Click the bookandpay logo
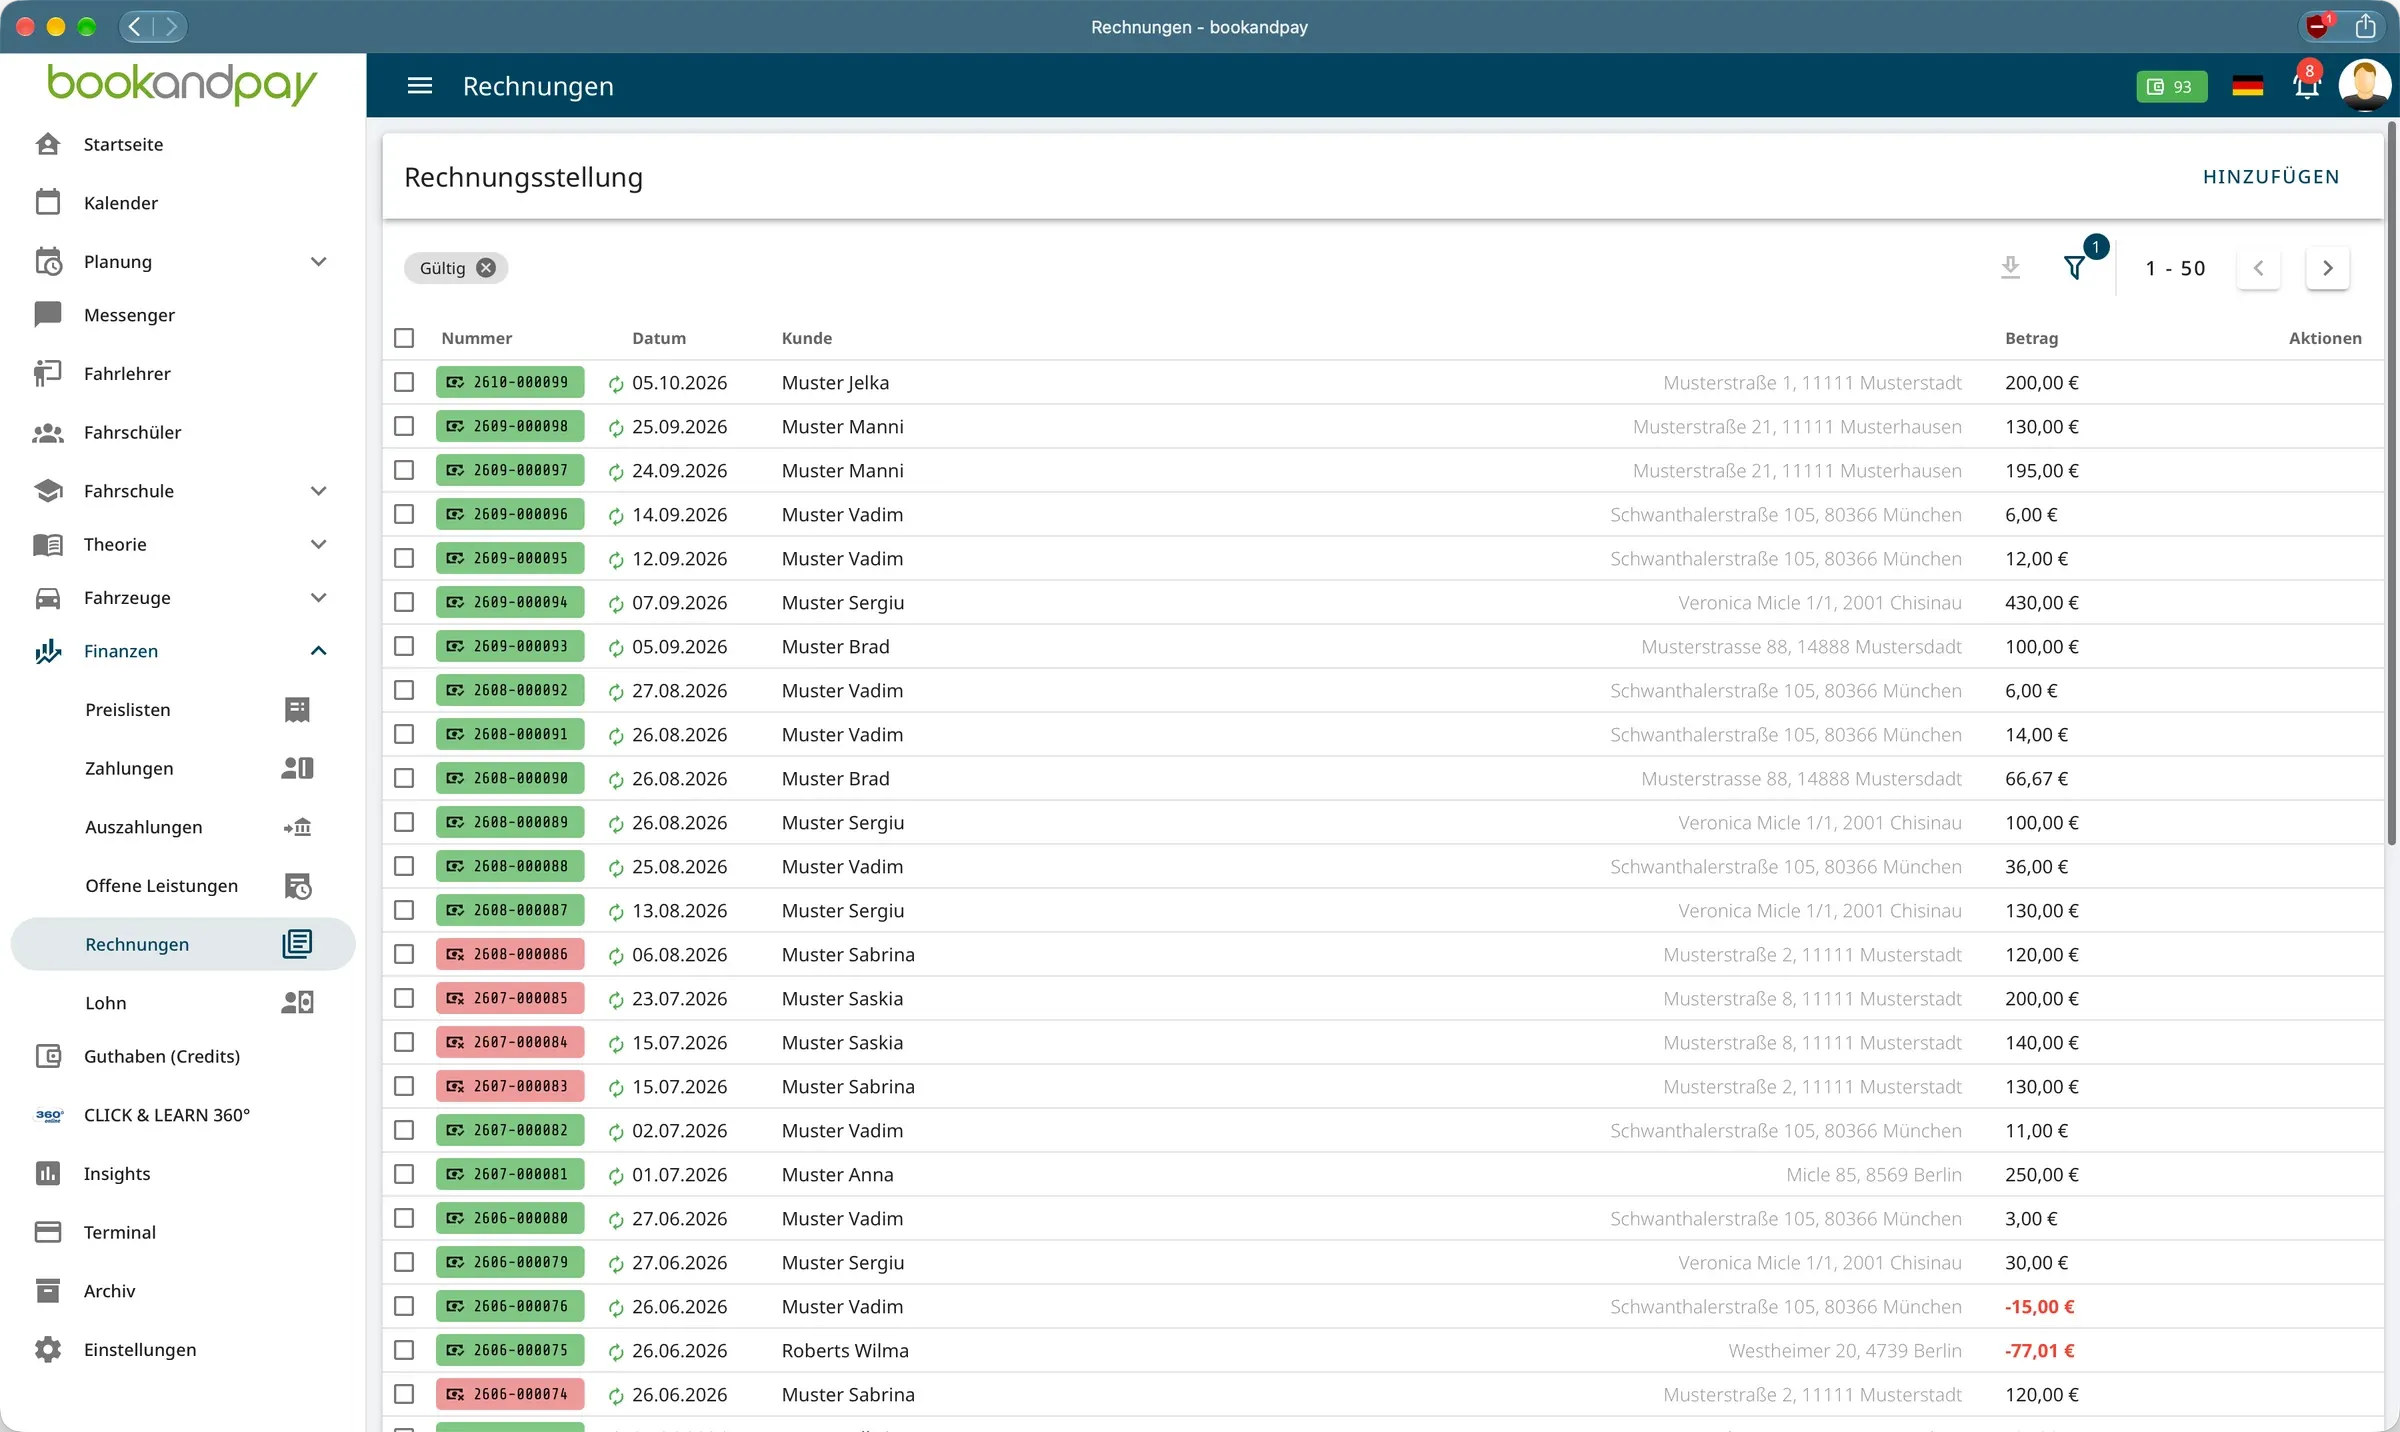Image resolution: width=2400 pixels, height=1432 pixels. (x=182, y=84)
